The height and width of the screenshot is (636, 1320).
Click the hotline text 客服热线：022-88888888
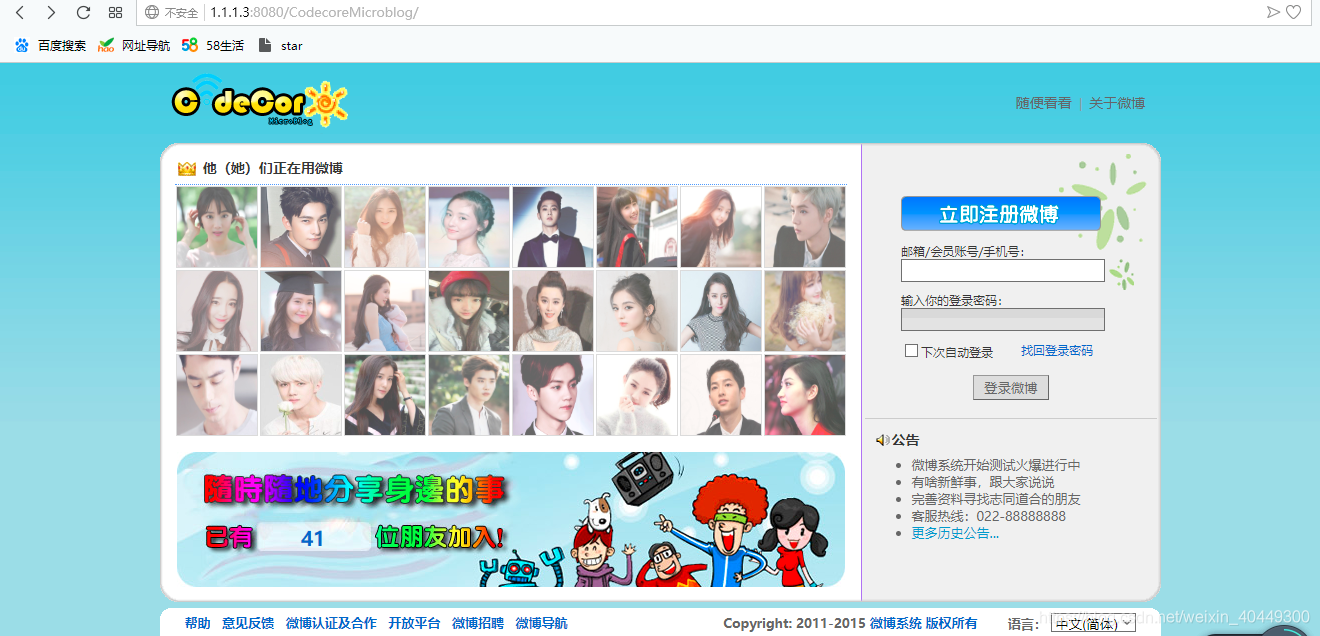(x=988, y=516)
